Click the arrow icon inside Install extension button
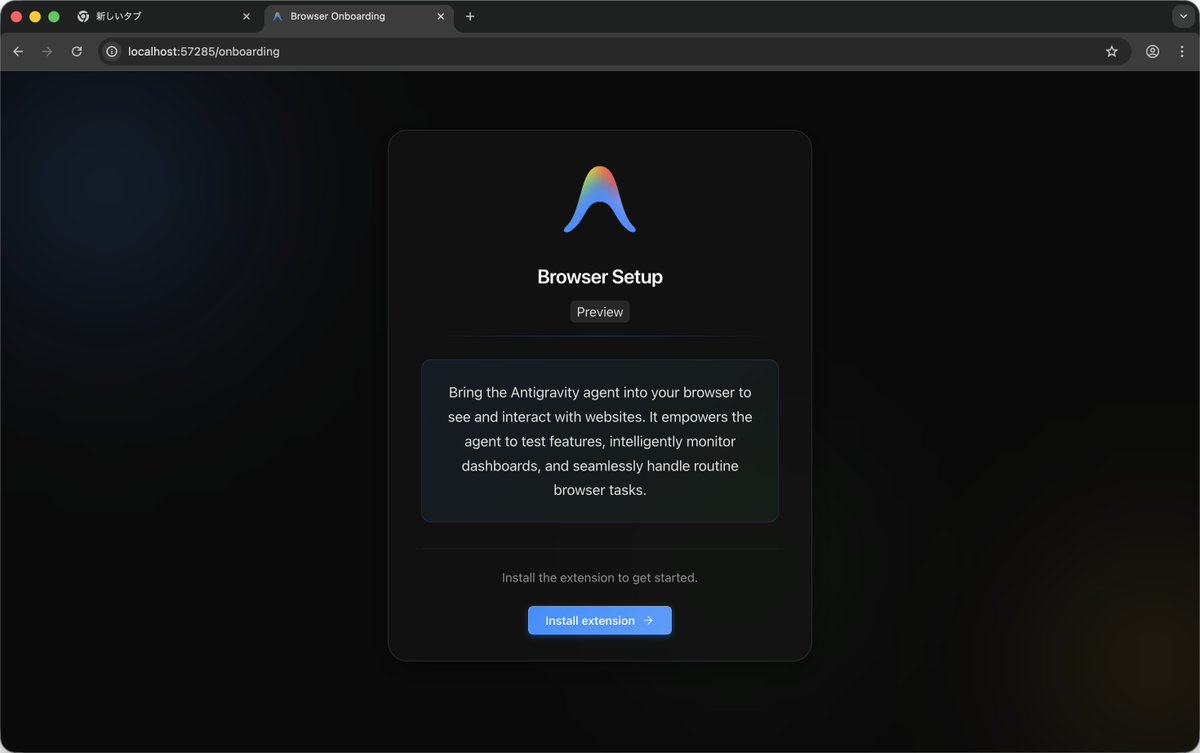The width and height of the screenshot is (1200, 753). point(647,620)
